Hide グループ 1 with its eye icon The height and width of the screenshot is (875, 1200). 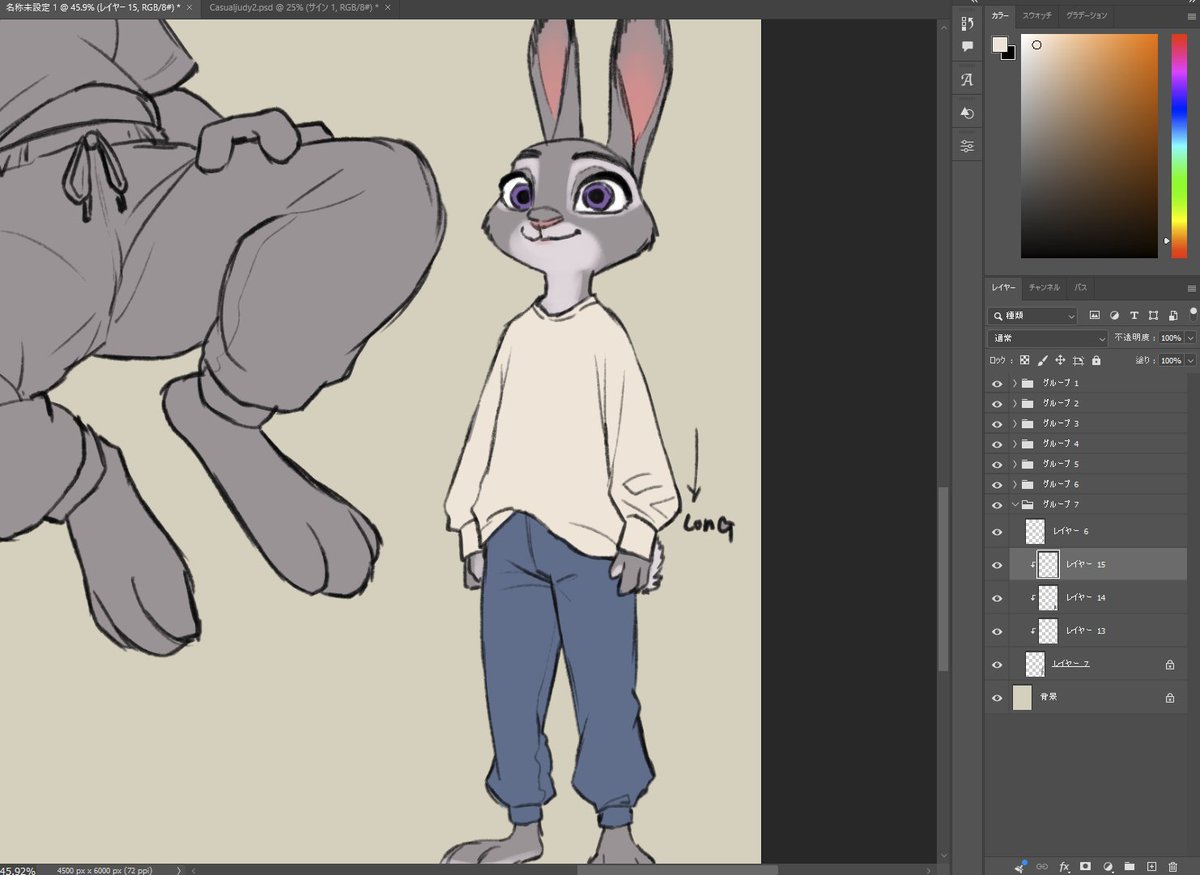point(996,384)
